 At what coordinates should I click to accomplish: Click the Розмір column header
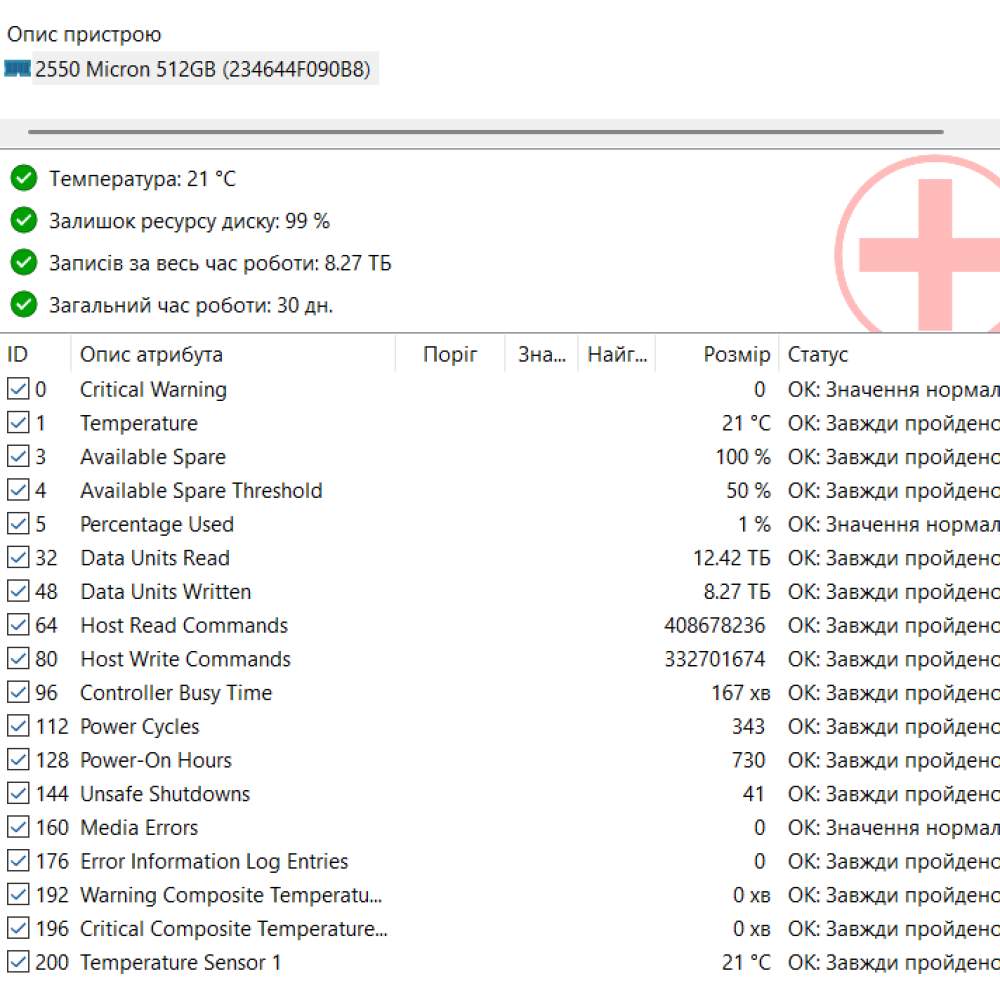[742, 354]
